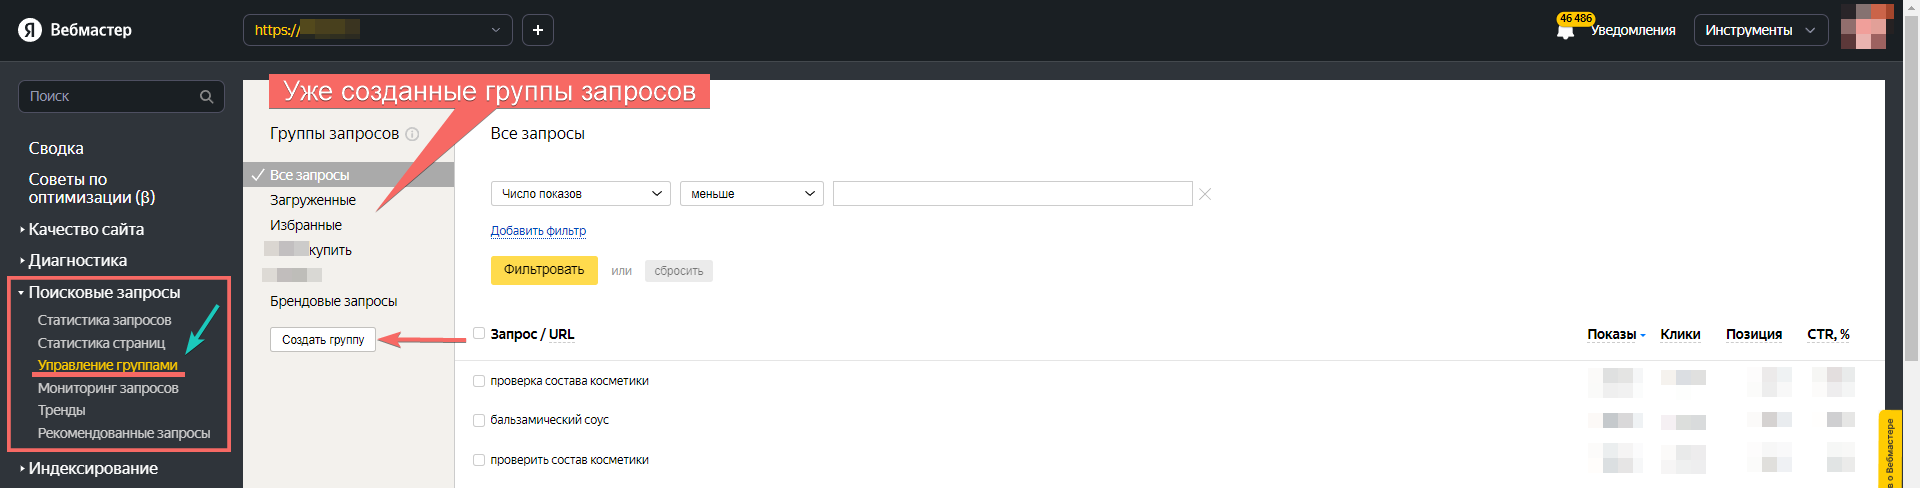Open Советы по оптимизации menu item
The image size is (1920, 488).
pos(92,188)
